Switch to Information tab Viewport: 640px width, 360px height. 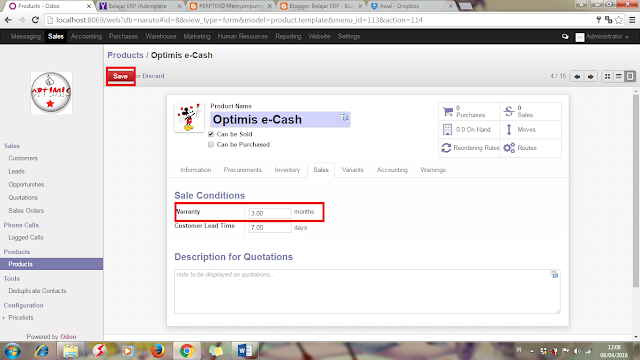tap(196, 170)
